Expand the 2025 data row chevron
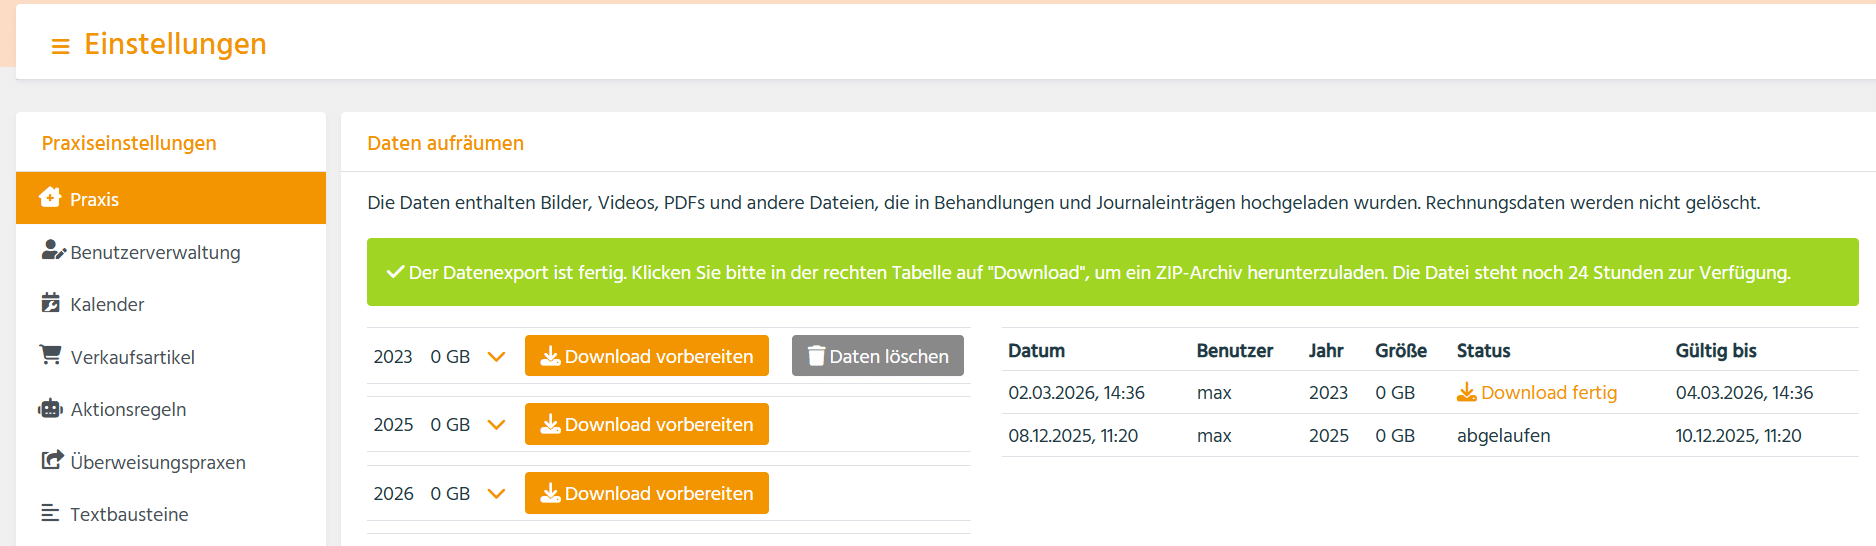Screen dimensions: 1876x546 click(496, 425)
